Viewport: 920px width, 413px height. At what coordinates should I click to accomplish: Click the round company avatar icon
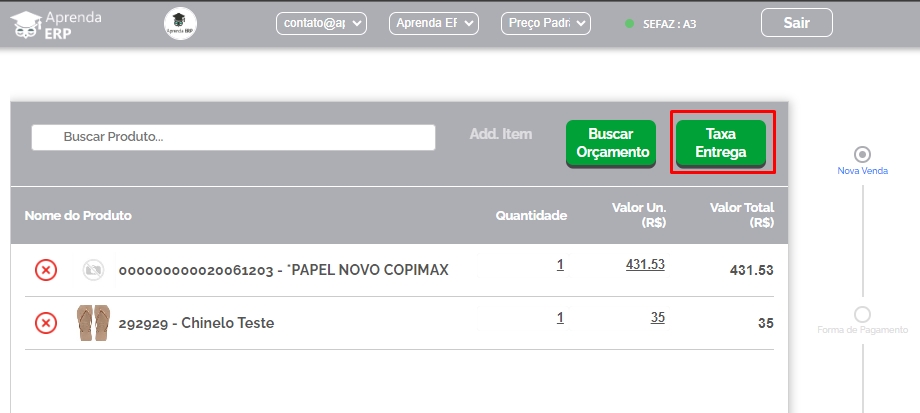coord(180,24)
